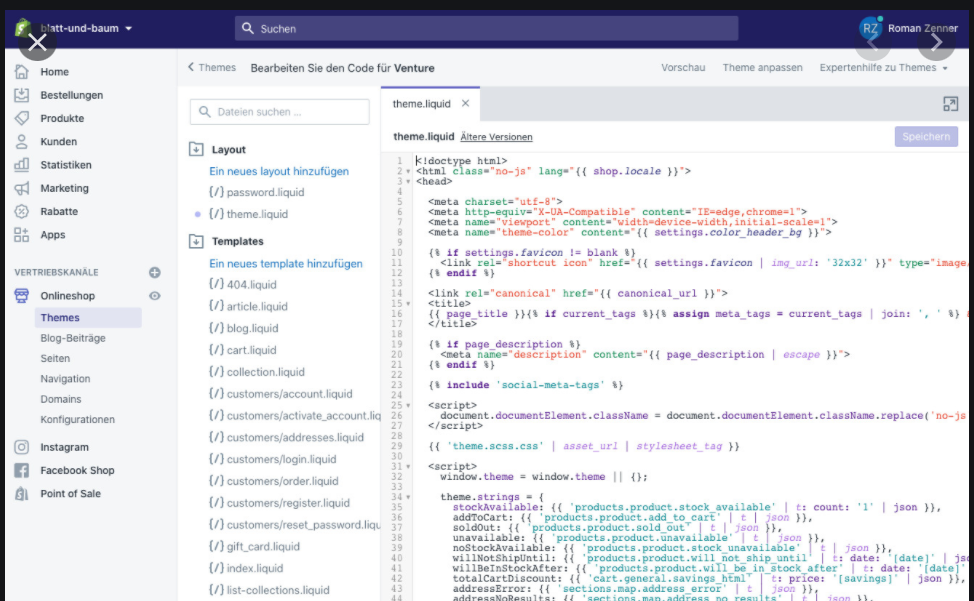974x601 pixels.
Task: Click the Marketing megaphone icon
Action: [22, 188]
